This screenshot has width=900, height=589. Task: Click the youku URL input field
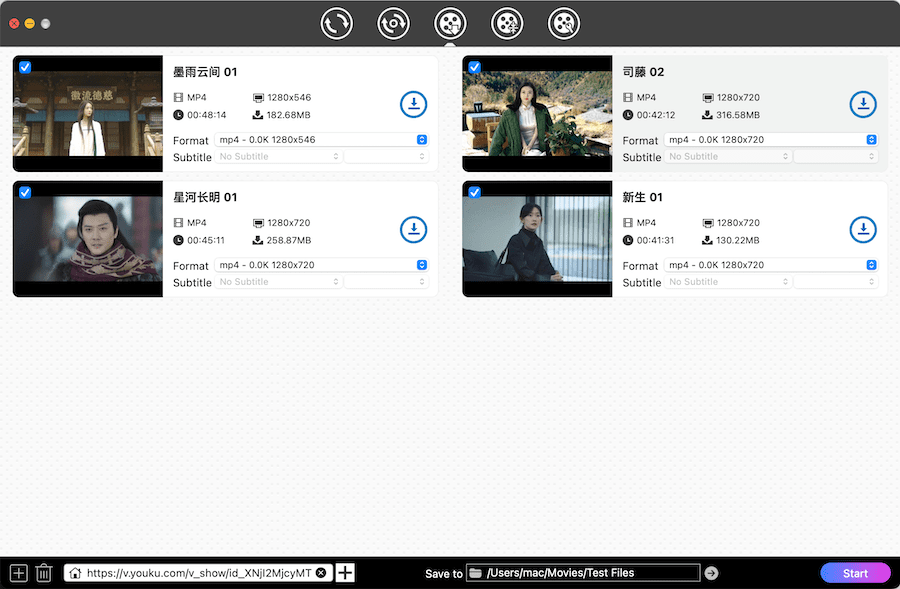tap(199, 573)
